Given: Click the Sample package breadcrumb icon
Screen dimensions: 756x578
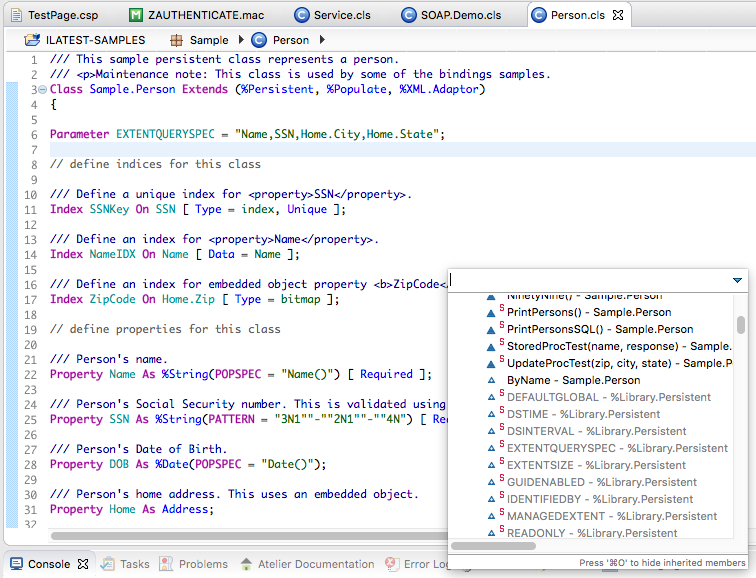Looking at the screenshot, I should (x=176, y=40).
